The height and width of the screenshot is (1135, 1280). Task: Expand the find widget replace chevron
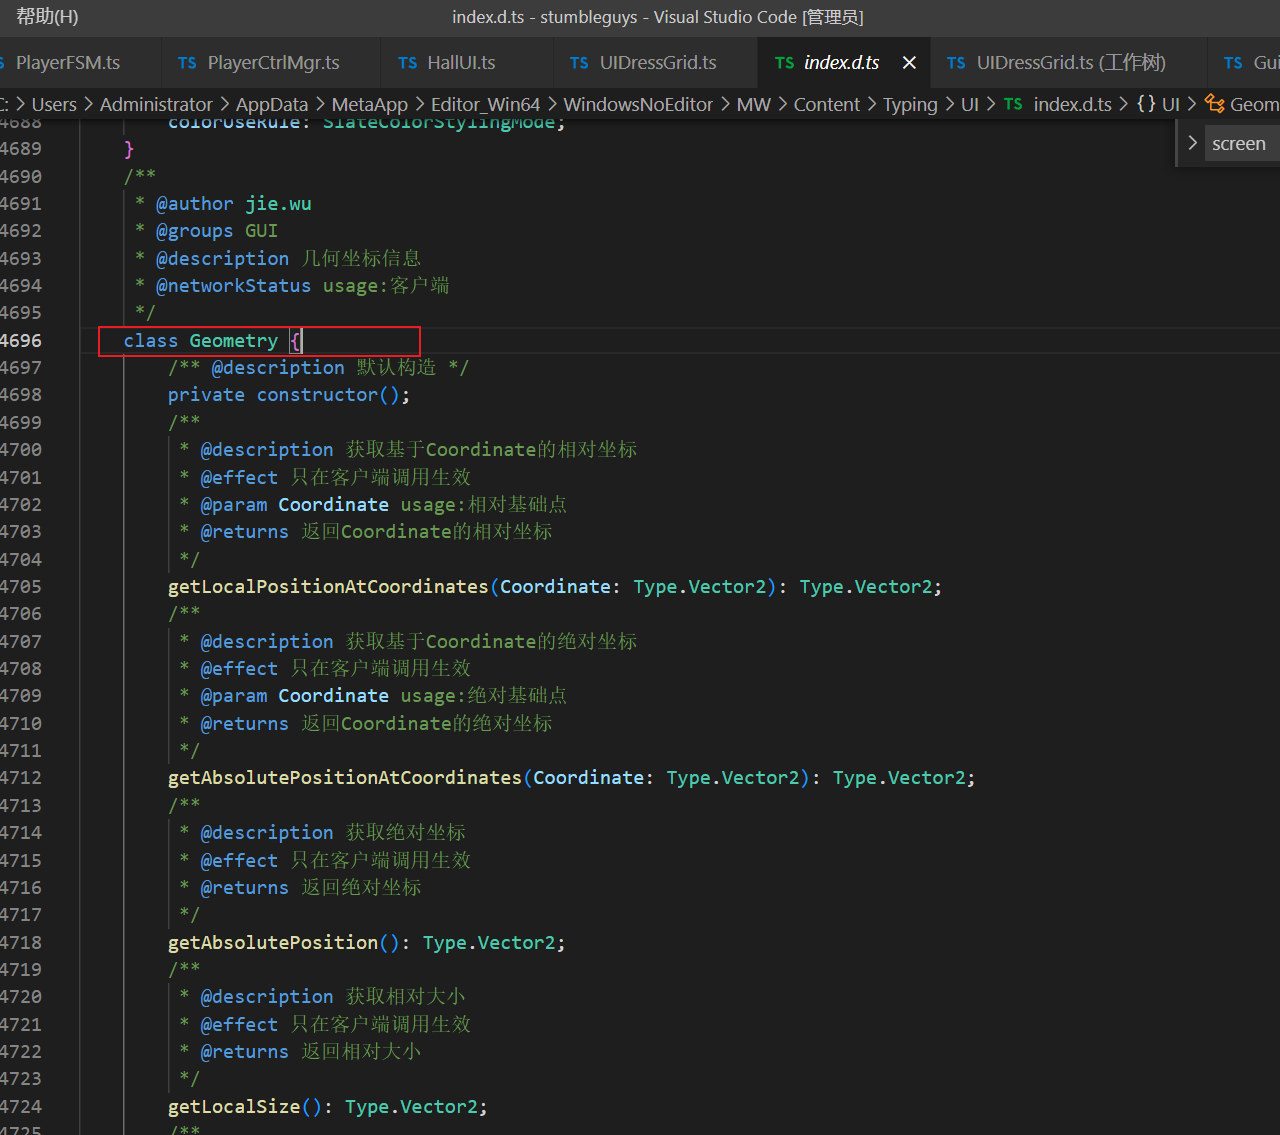(1192, 143)
